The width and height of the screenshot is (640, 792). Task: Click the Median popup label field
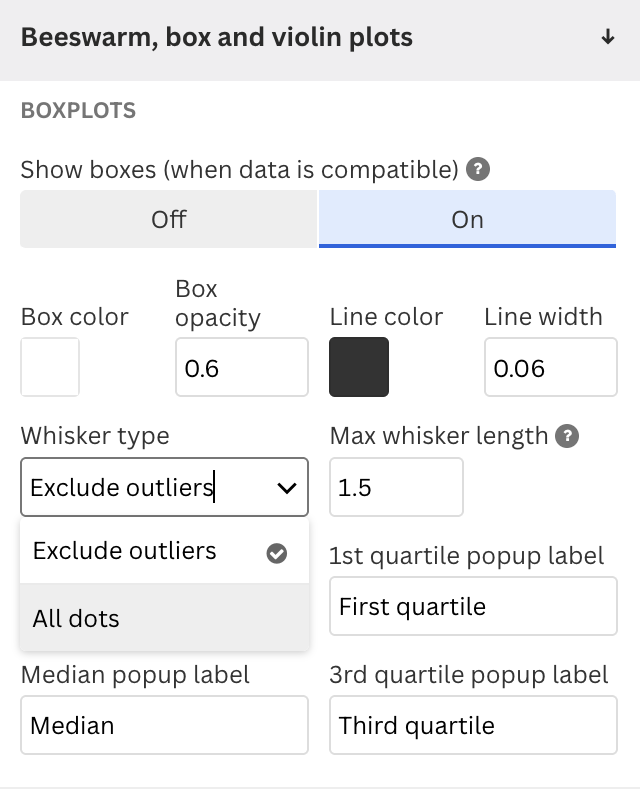pyautogui.click(x=164, y=725)
